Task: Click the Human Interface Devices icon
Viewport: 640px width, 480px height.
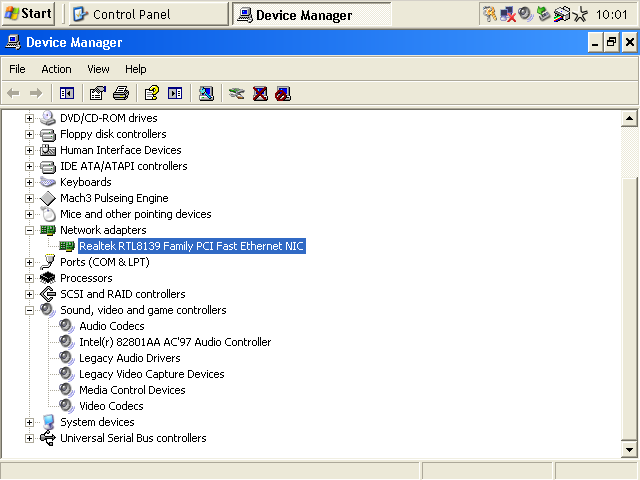Action: 48,150
